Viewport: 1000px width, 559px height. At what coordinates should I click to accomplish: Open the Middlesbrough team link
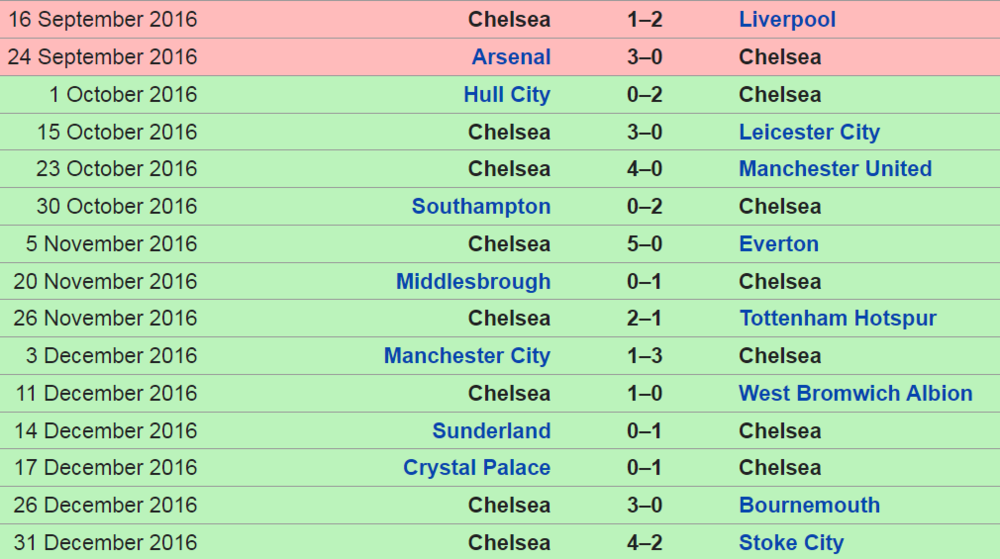click(473, 281)
